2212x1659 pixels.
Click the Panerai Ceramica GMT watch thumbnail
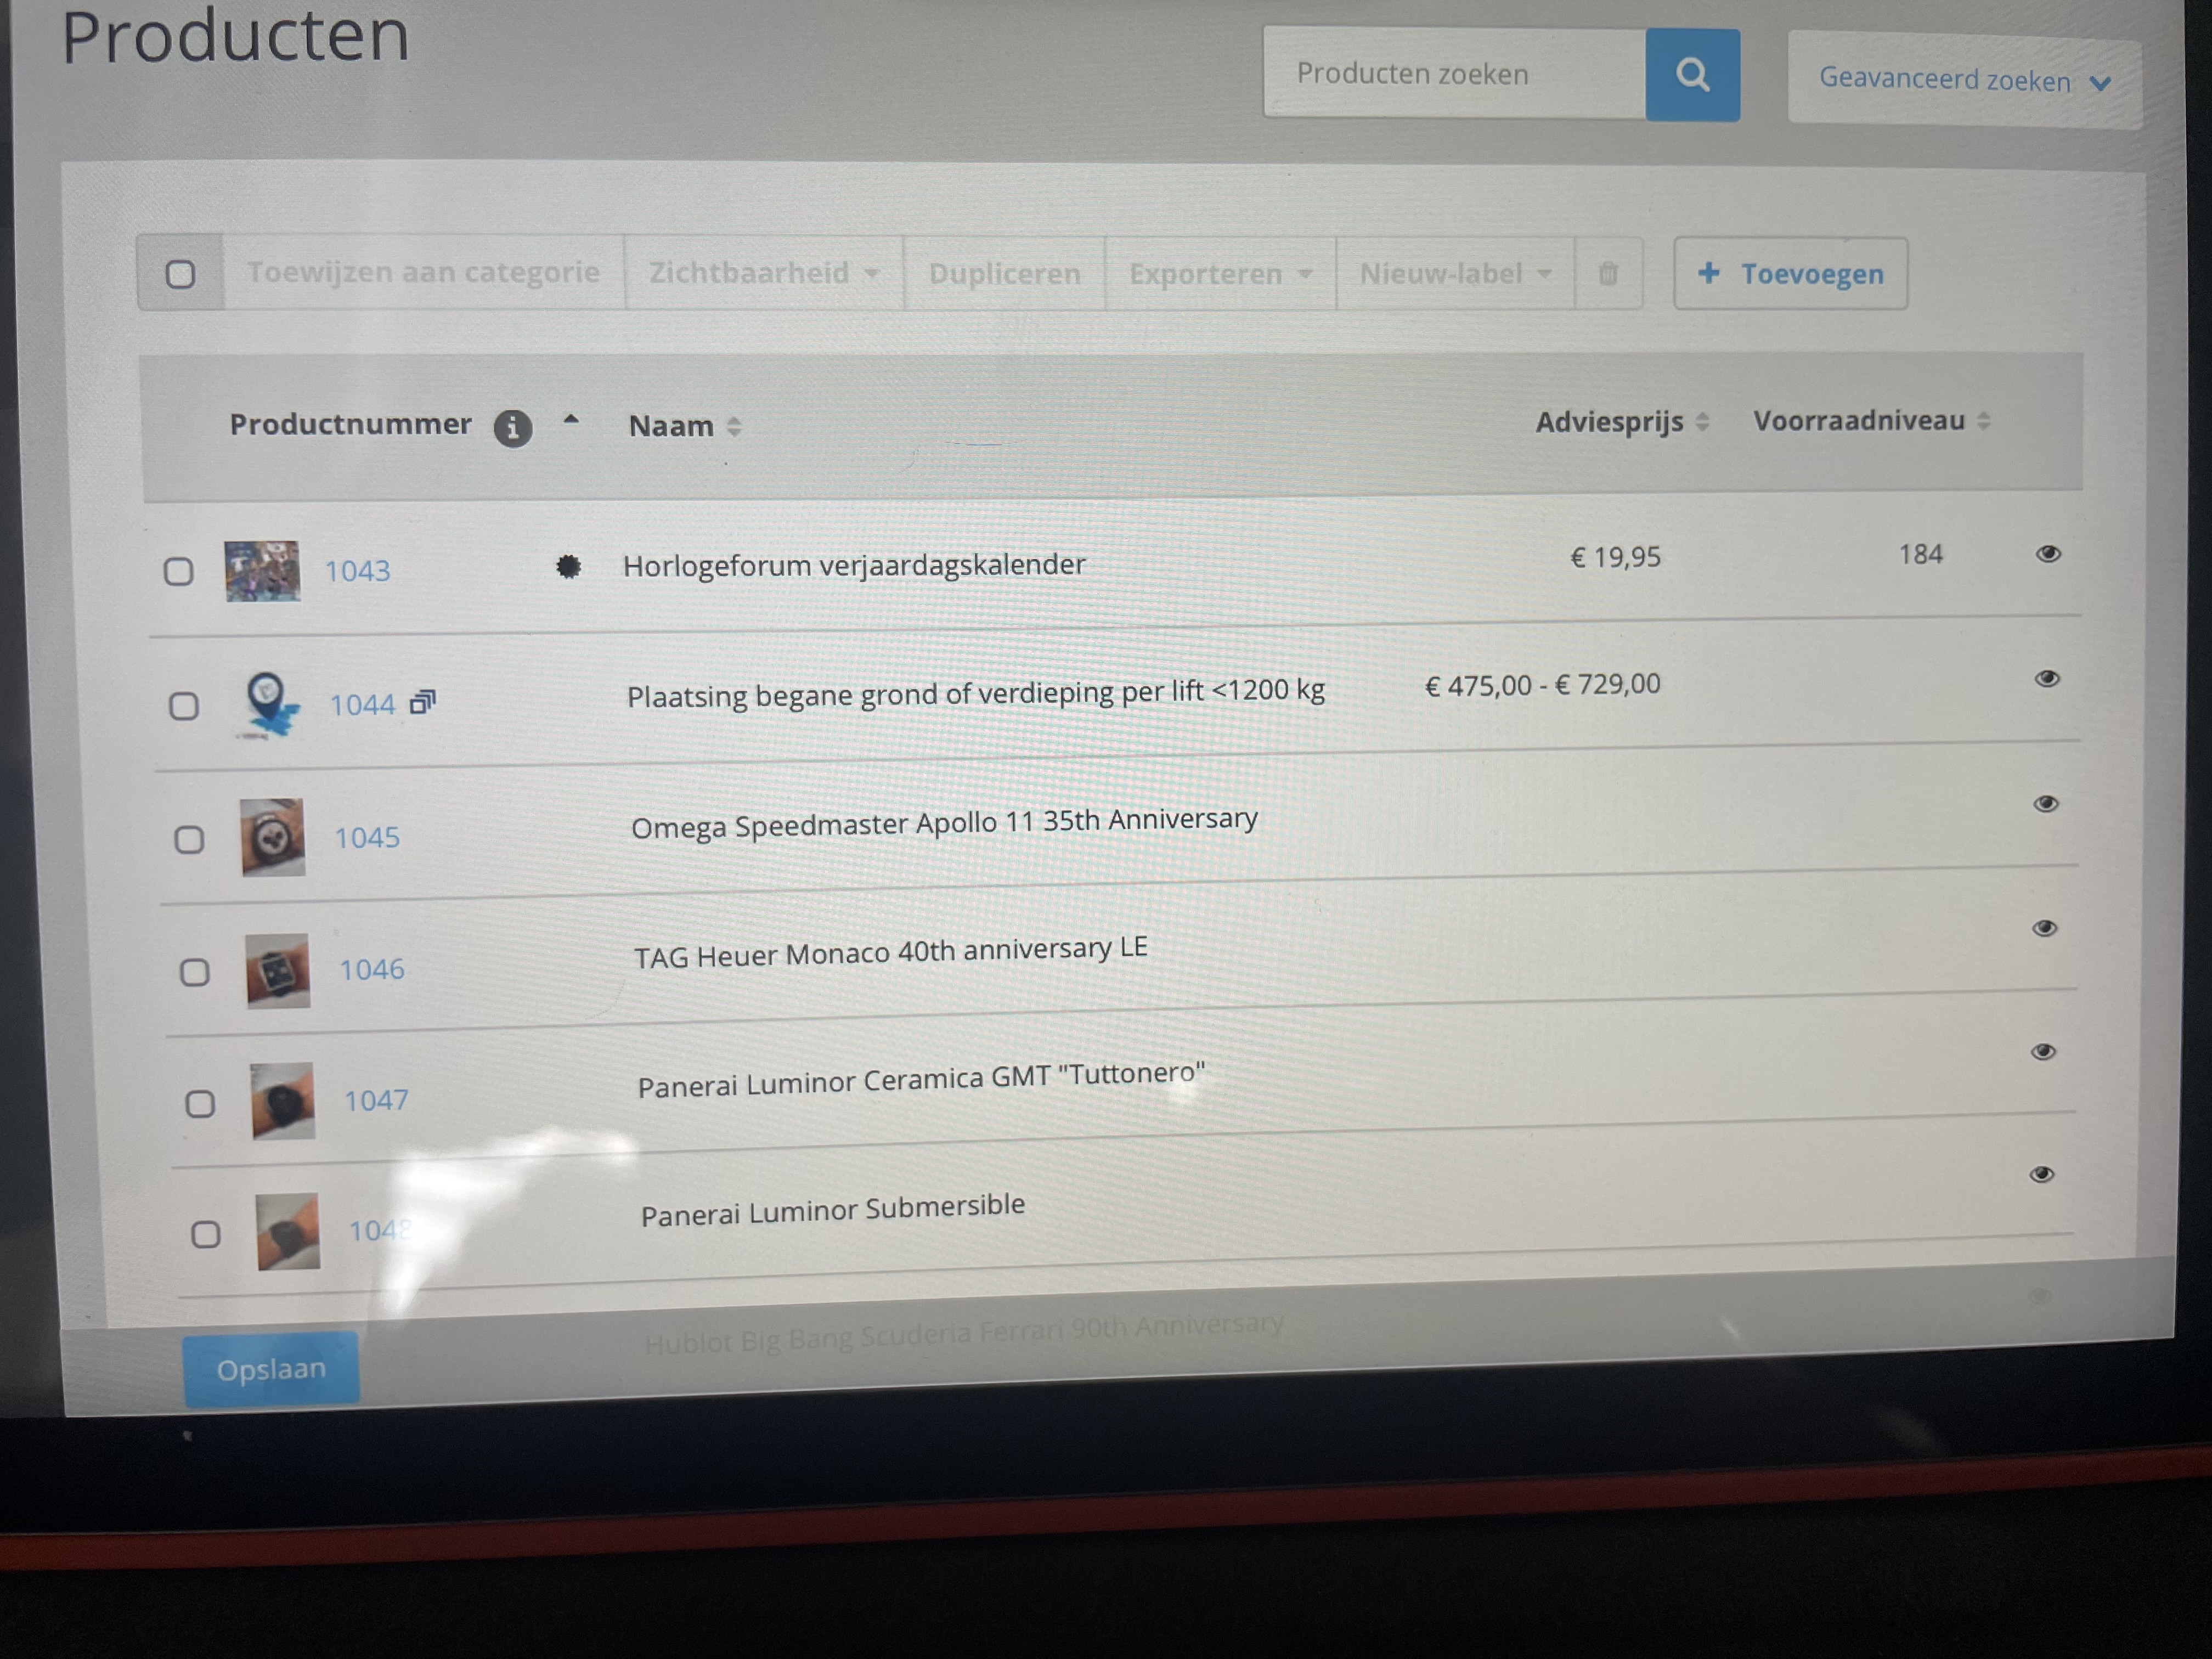(283, 1101)
